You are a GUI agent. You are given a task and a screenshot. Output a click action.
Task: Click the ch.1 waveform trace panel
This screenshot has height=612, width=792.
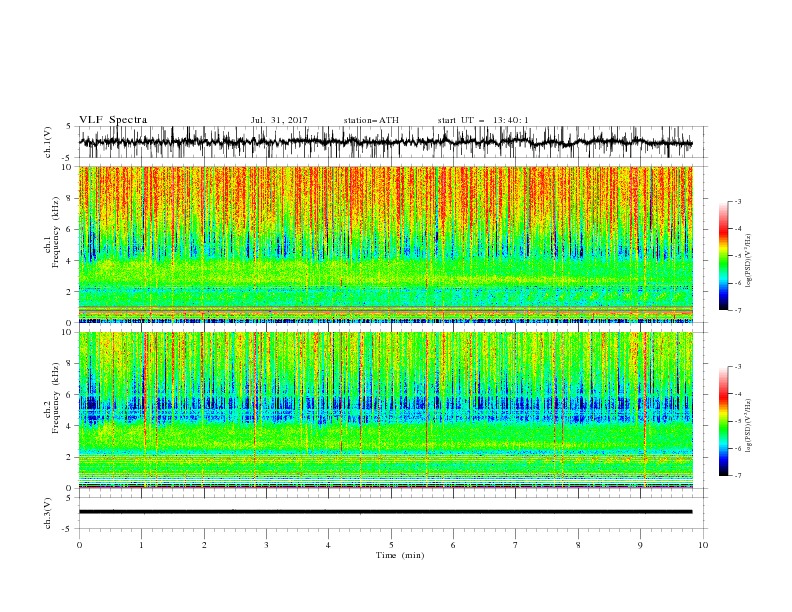(392, 142)
